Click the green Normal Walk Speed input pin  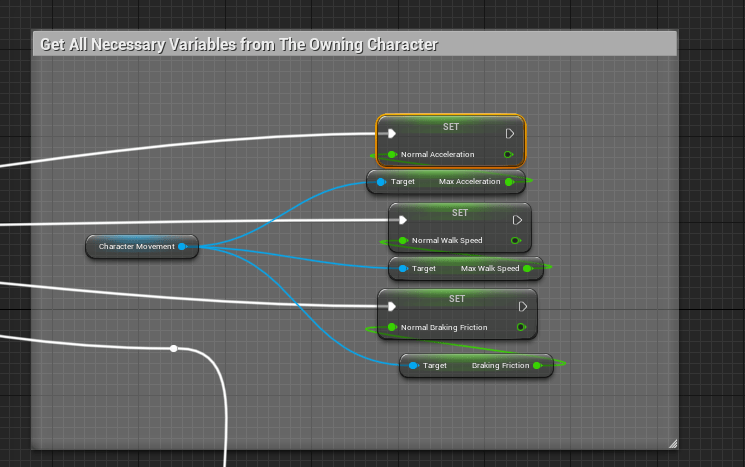[x=403, y=241]
